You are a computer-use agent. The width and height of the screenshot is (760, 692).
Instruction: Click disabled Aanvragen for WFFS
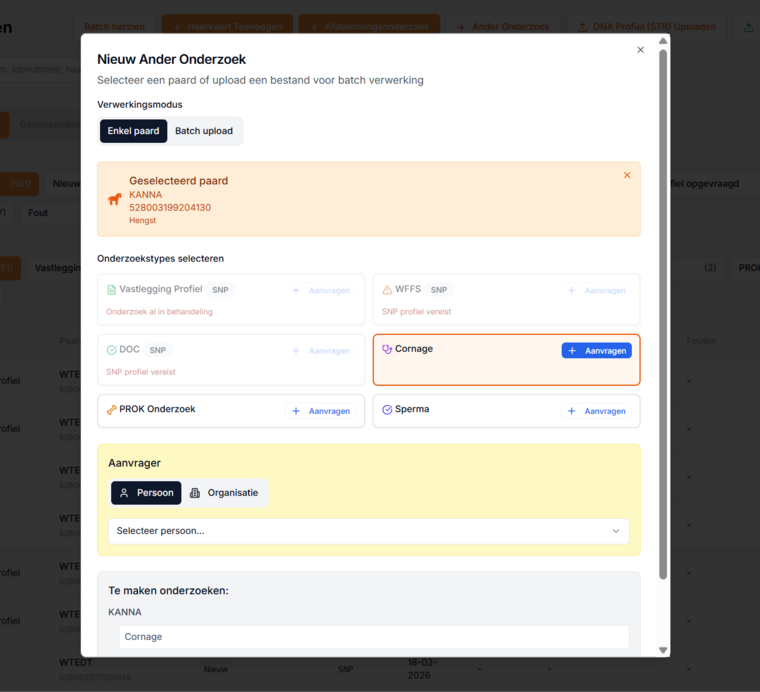[596, 290]
